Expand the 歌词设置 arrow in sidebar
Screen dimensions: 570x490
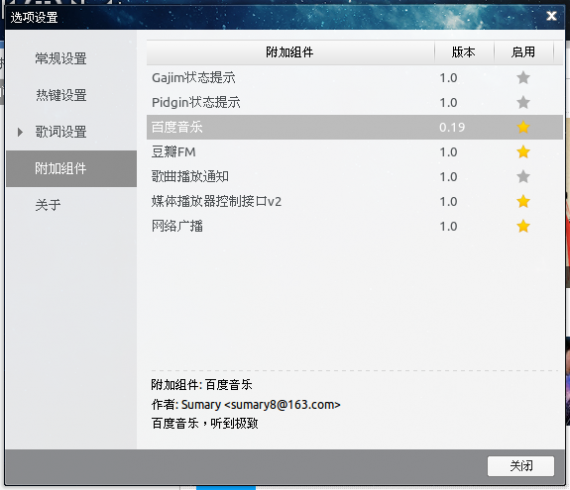pos(20,132)
